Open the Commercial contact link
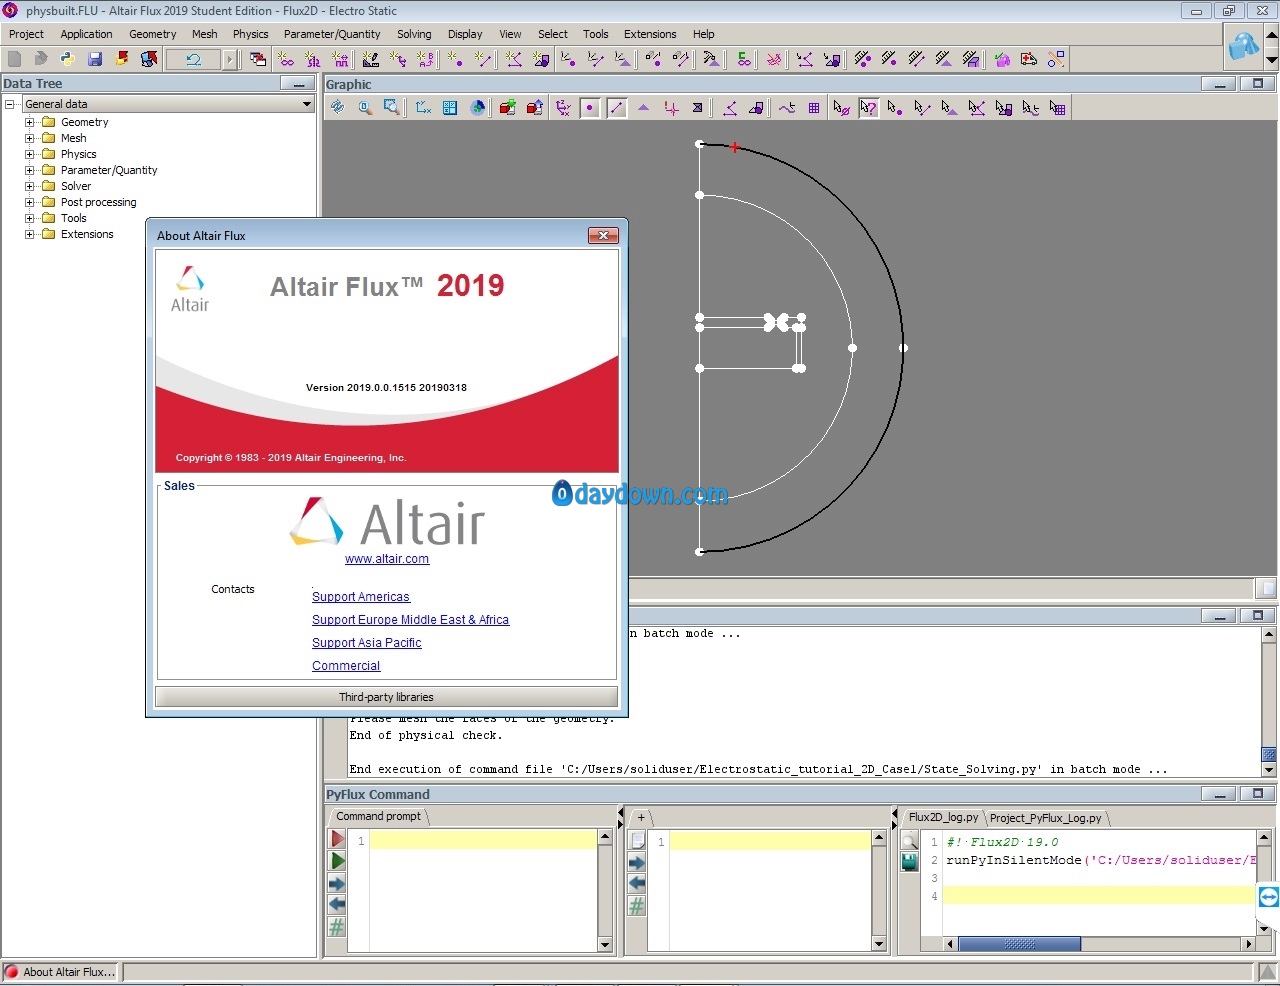Image resolution: width=1280 pixels, height=986 pixels. click(346, 666)
